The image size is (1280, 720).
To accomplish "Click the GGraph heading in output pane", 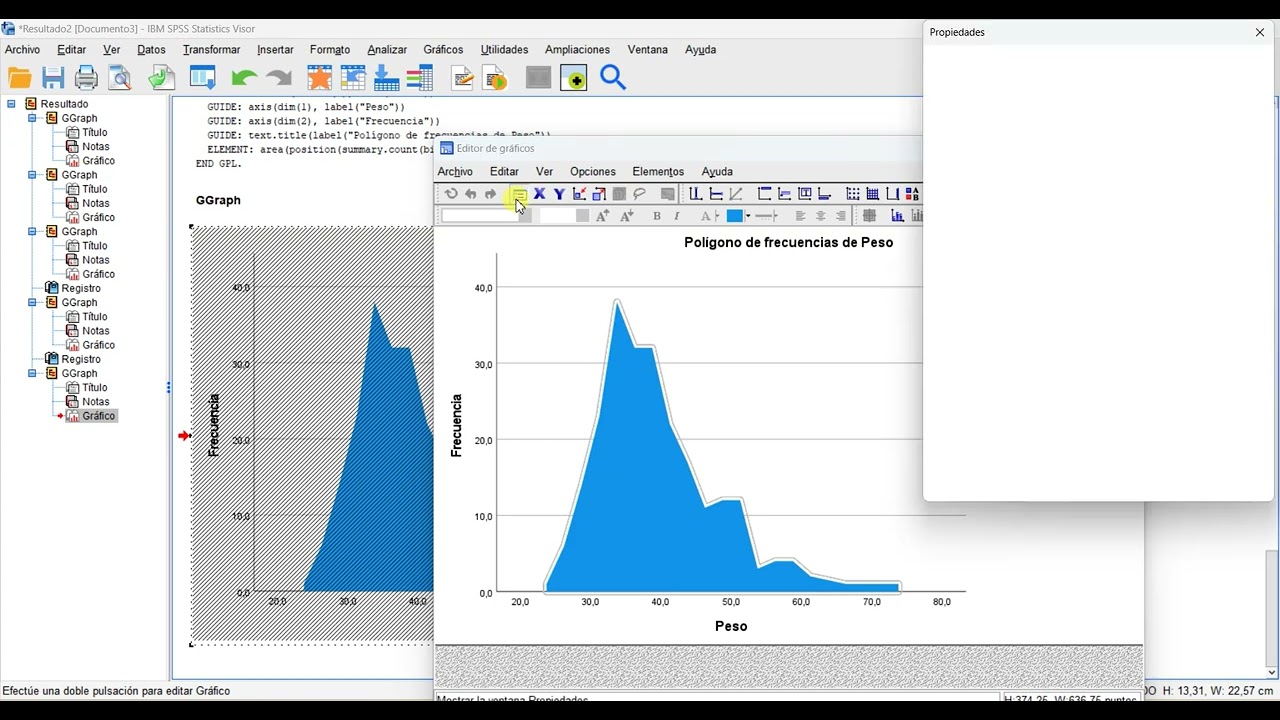I will pos(218,200).
